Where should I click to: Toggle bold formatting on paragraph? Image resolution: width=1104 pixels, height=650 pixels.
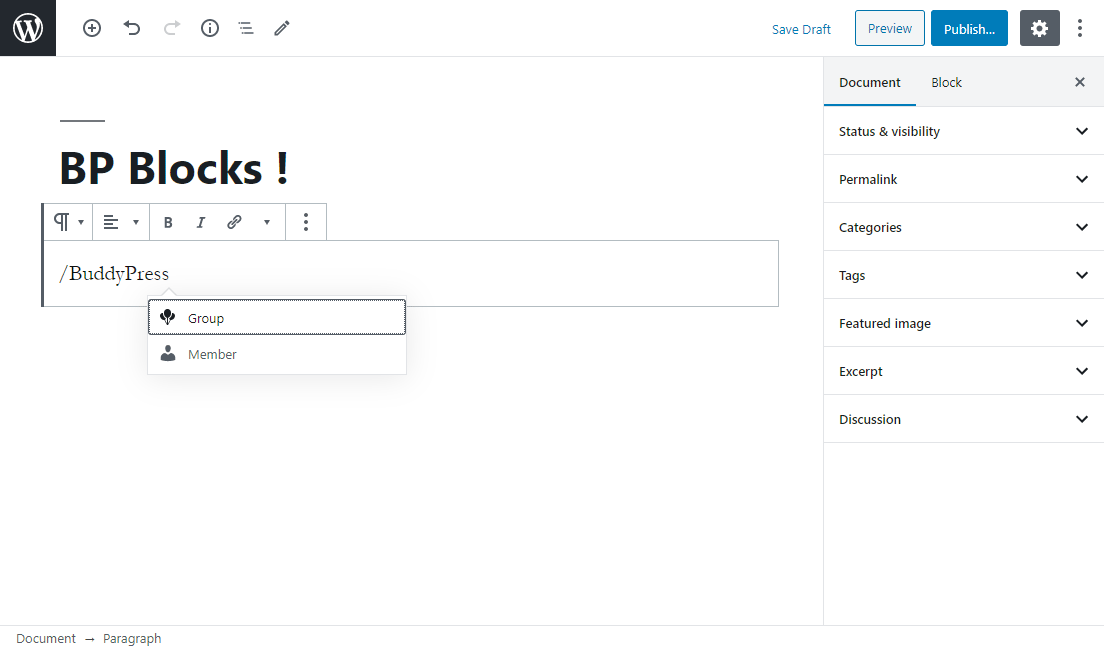[x=168, y=222]
